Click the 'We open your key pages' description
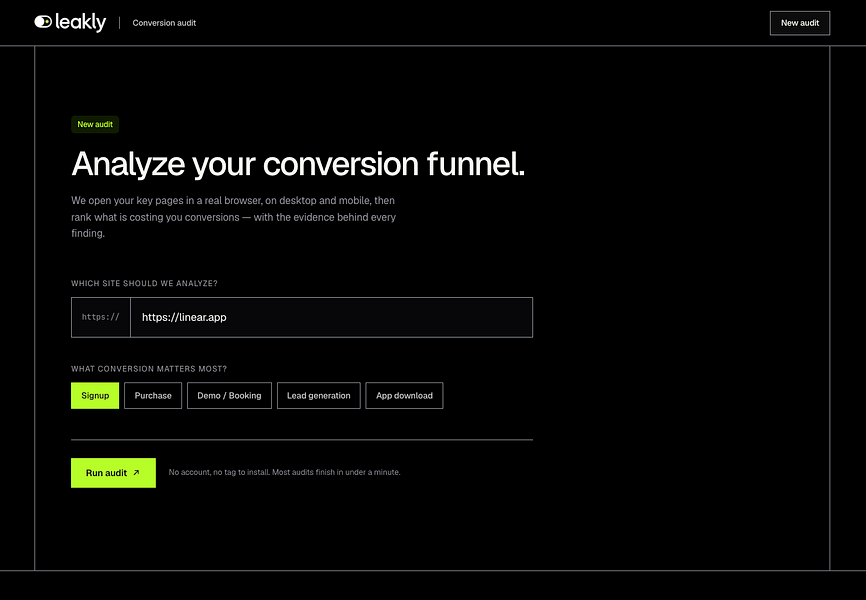The height and width of the screenshot is (600, 866). click(x=234, y=217)
